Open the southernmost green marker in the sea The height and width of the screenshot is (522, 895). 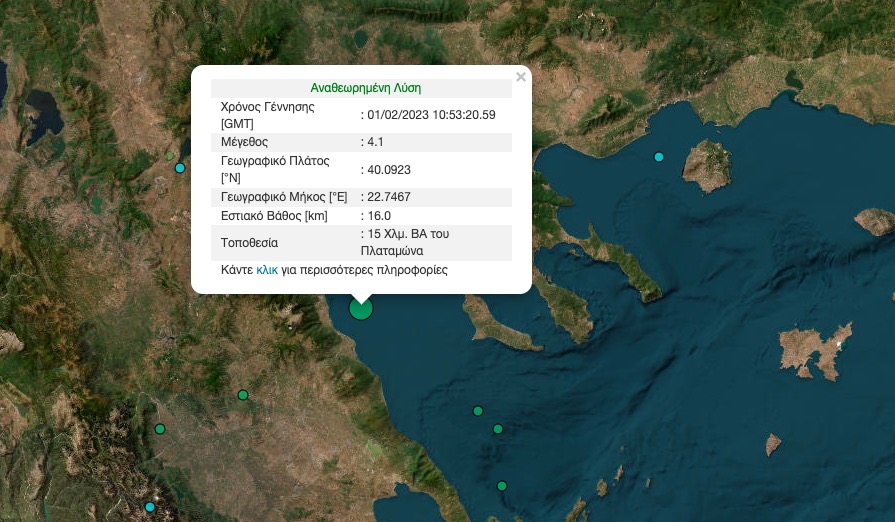click(503, 486)
